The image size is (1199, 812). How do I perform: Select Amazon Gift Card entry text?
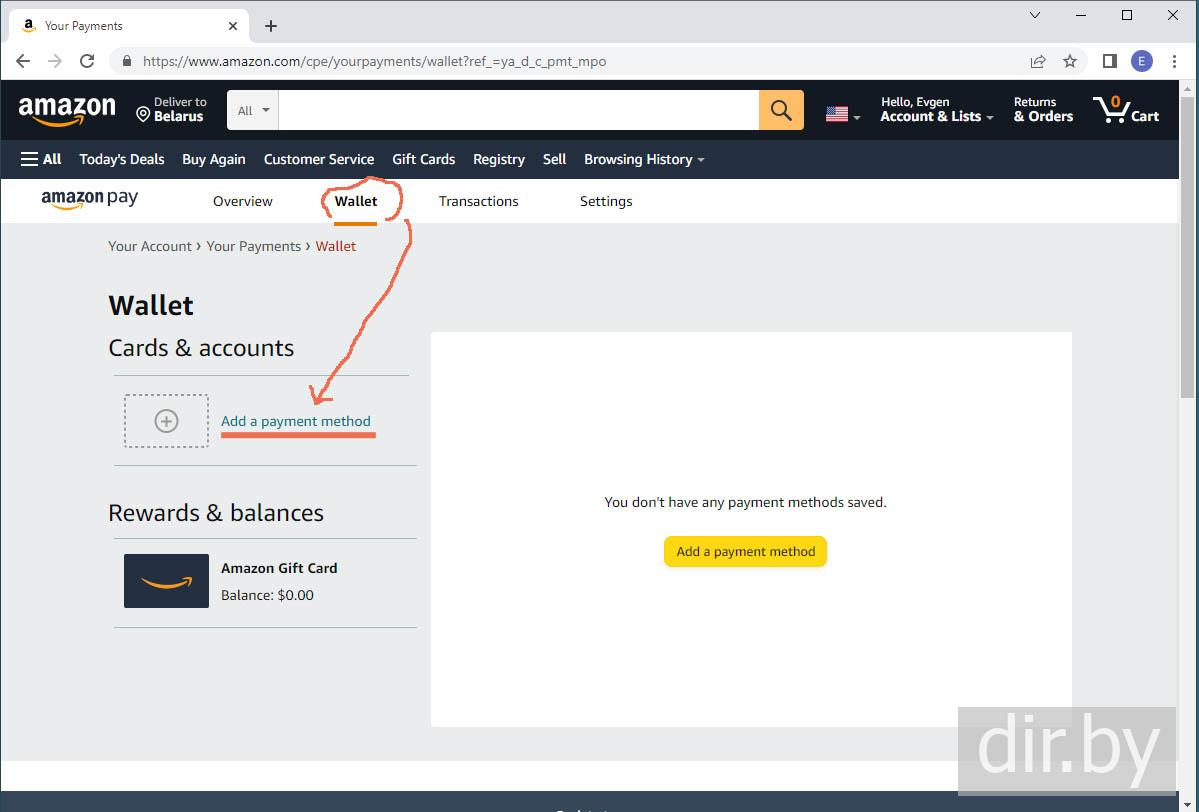coord(279,568)
